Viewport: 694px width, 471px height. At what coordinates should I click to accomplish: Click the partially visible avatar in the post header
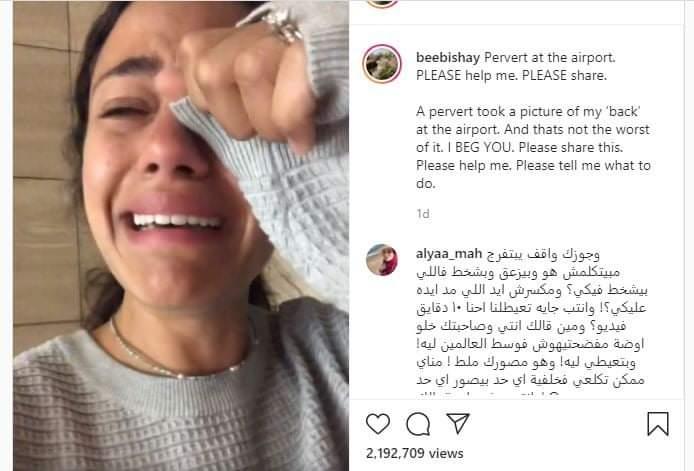click(x=382, y=4)
